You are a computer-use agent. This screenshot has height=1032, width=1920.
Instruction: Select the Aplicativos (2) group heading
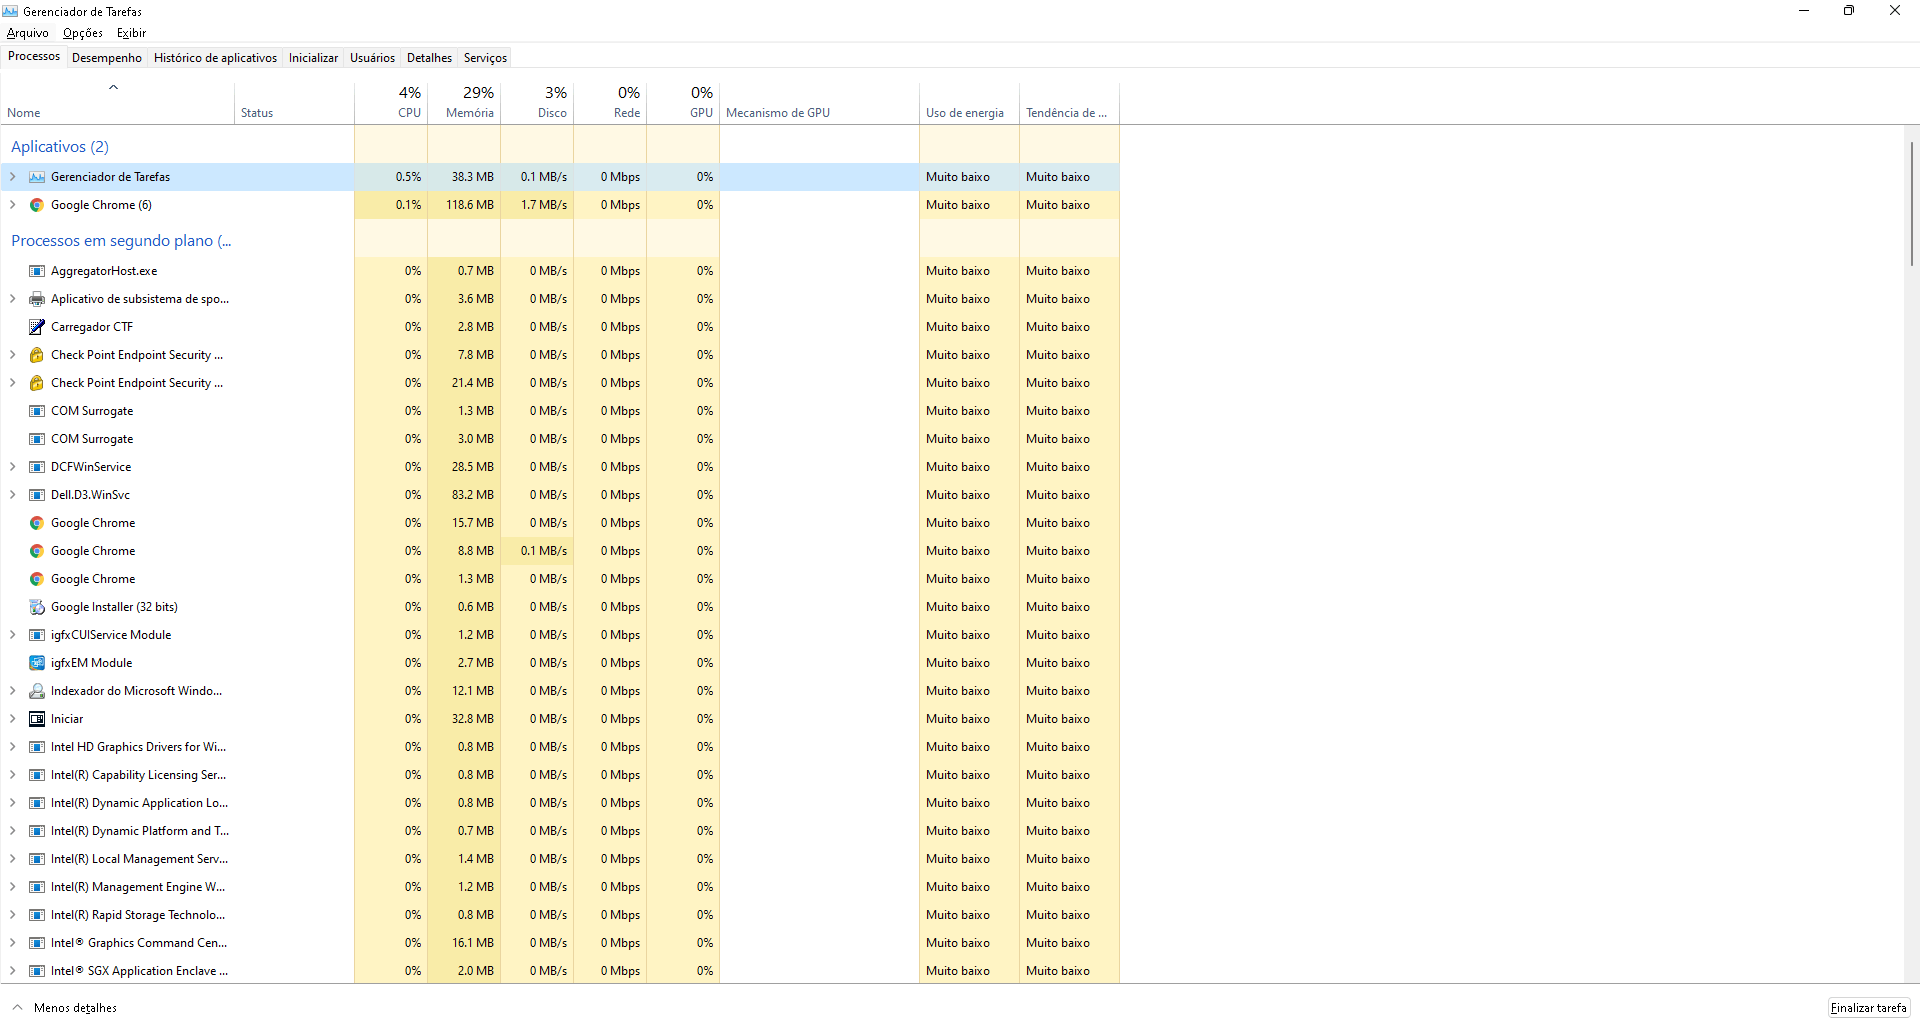coord(60,147)
